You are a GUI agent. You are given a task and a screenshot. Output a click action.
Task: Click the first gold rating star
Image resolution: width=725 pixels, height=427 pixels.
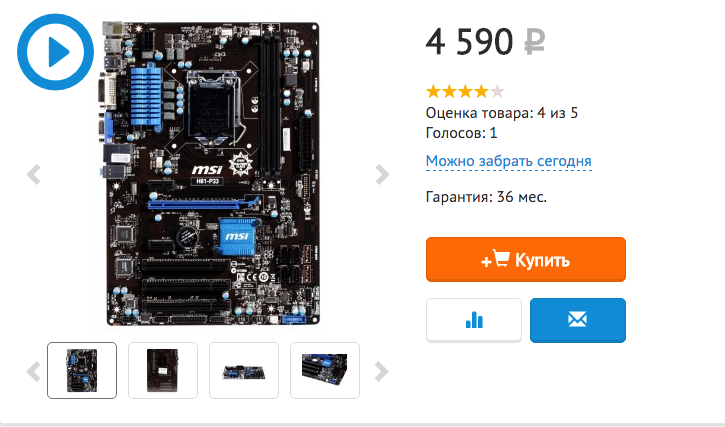tap(434, 91)
